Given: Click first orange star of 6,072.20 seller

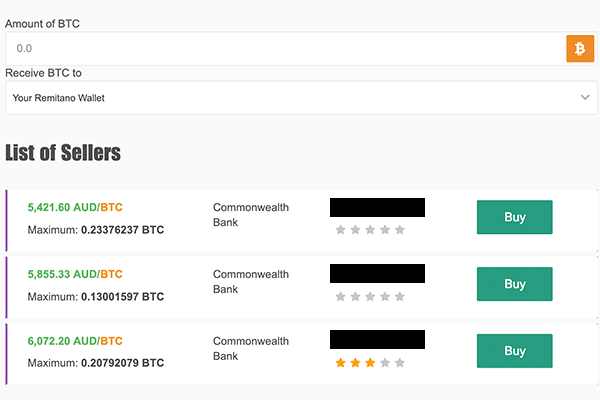Looking at the screenshot, I should pos(340,363).
